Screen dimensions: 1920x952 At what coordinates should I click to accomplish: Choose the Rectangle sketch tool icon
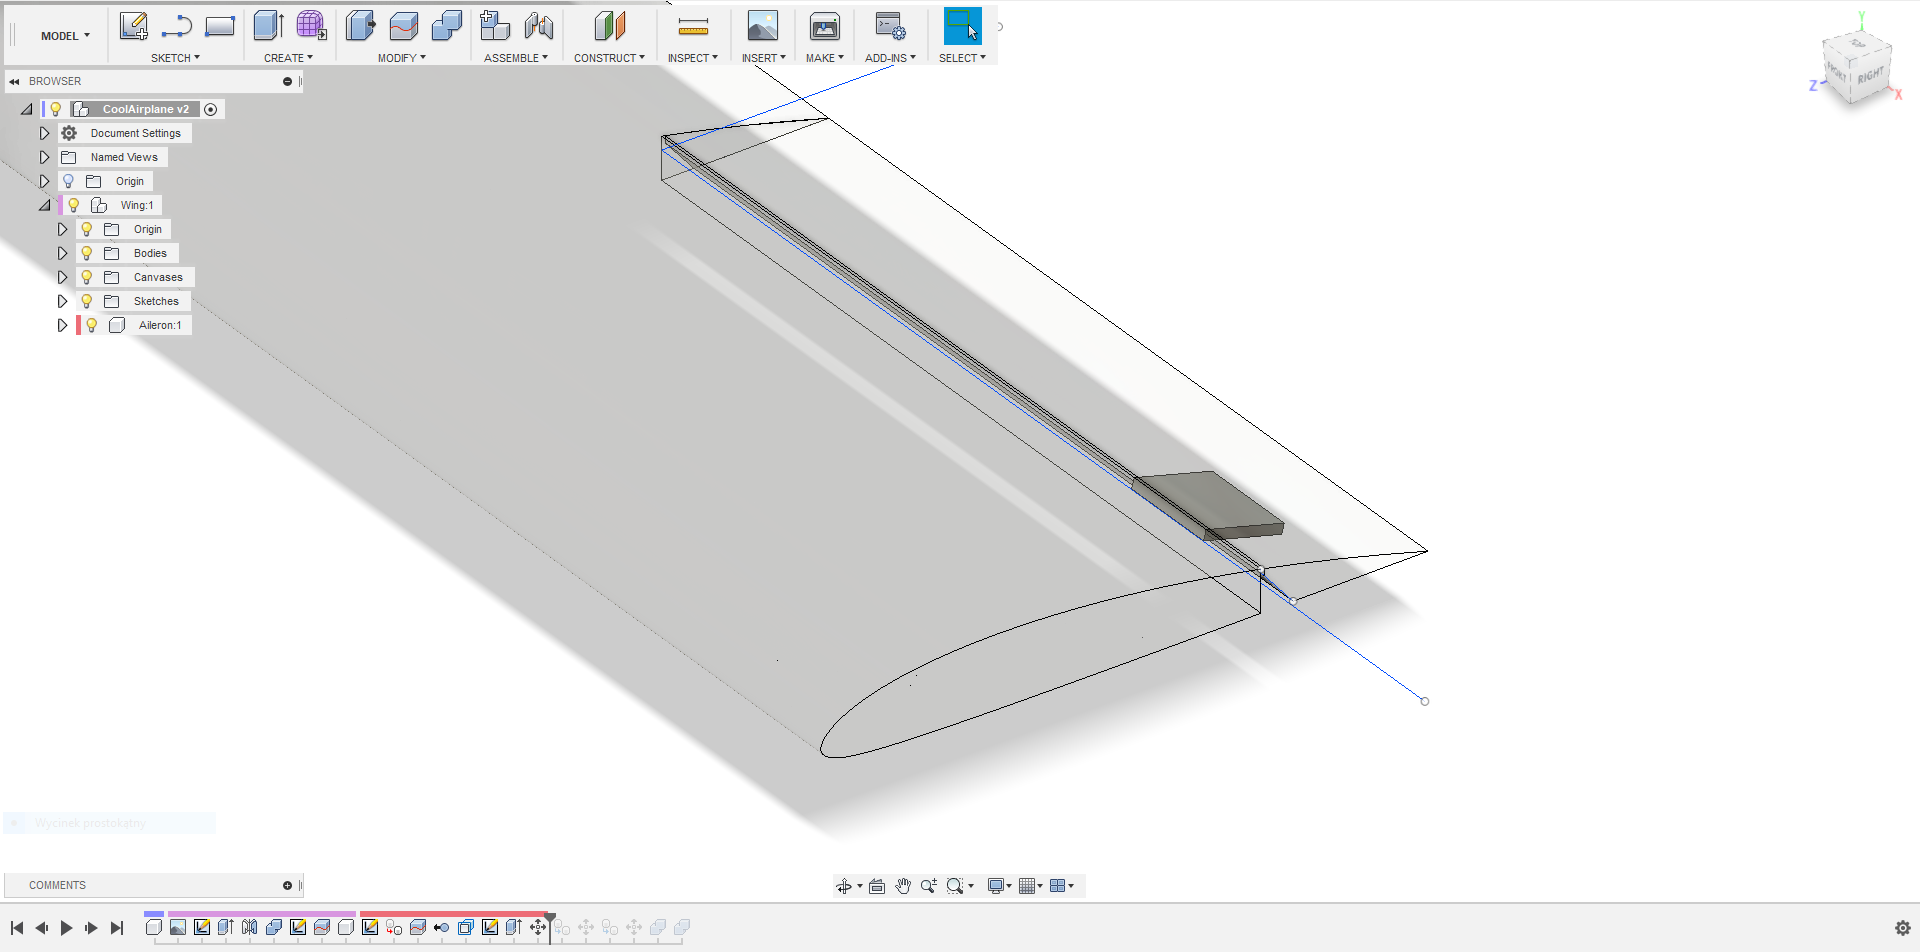[220, 26]
